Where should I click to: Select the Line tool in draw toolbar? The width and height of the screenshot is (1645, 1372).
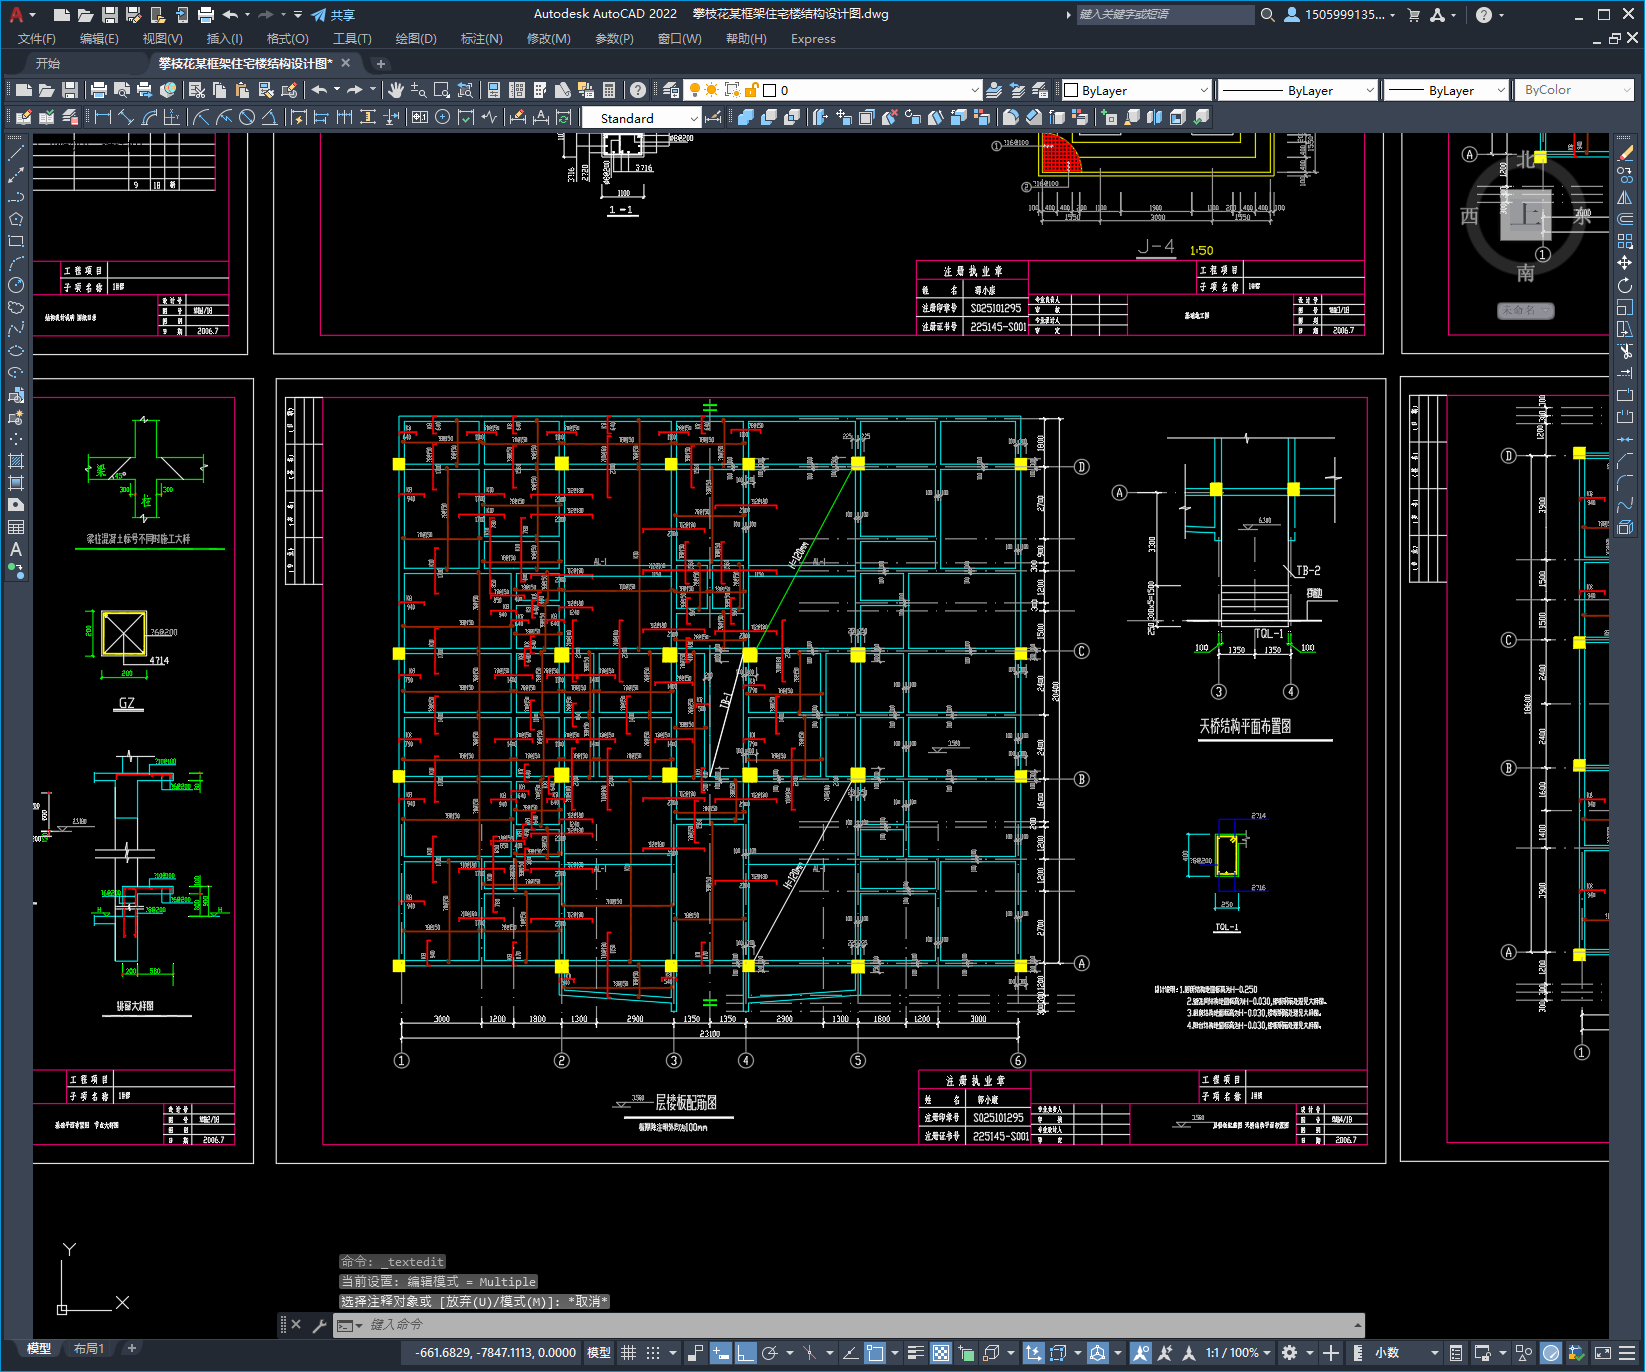click(16, 153)
